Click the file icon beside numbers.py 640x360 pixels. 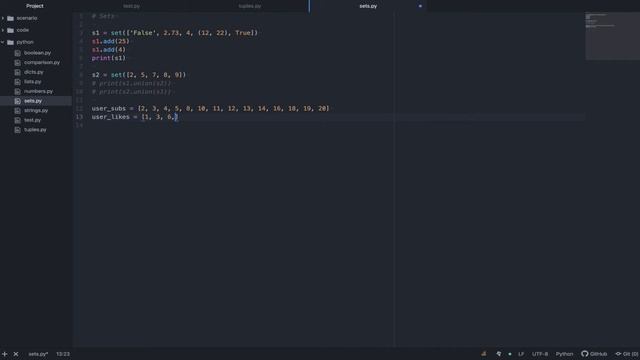(18, 91)
